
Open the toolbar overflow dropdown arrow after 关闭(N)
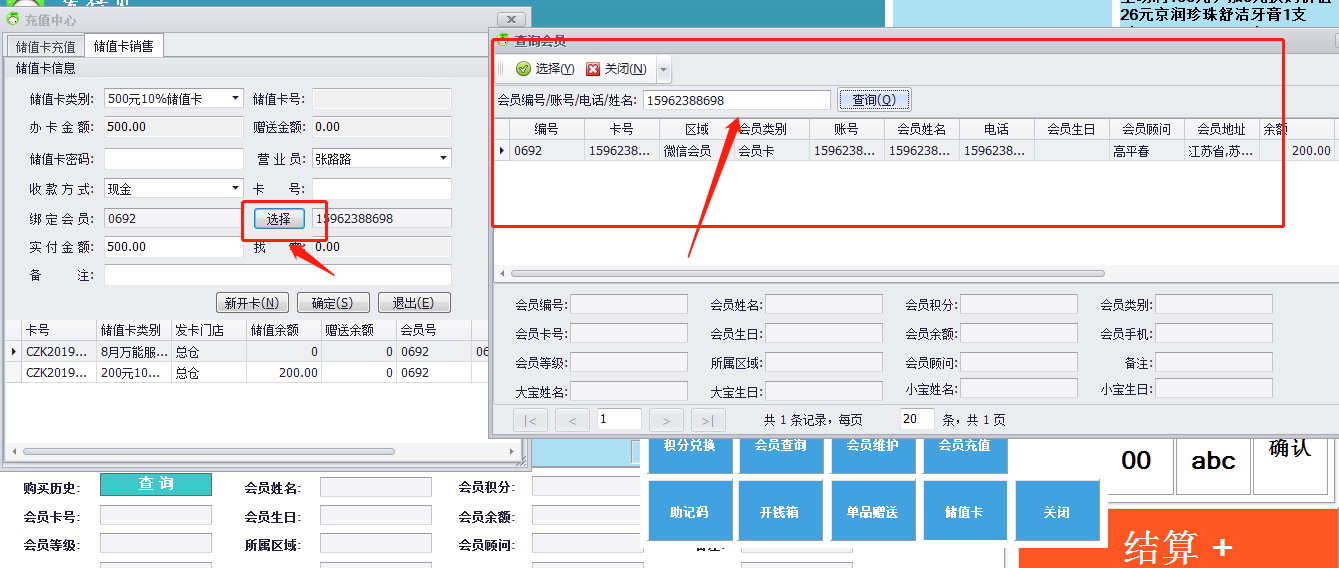point(664,70)
